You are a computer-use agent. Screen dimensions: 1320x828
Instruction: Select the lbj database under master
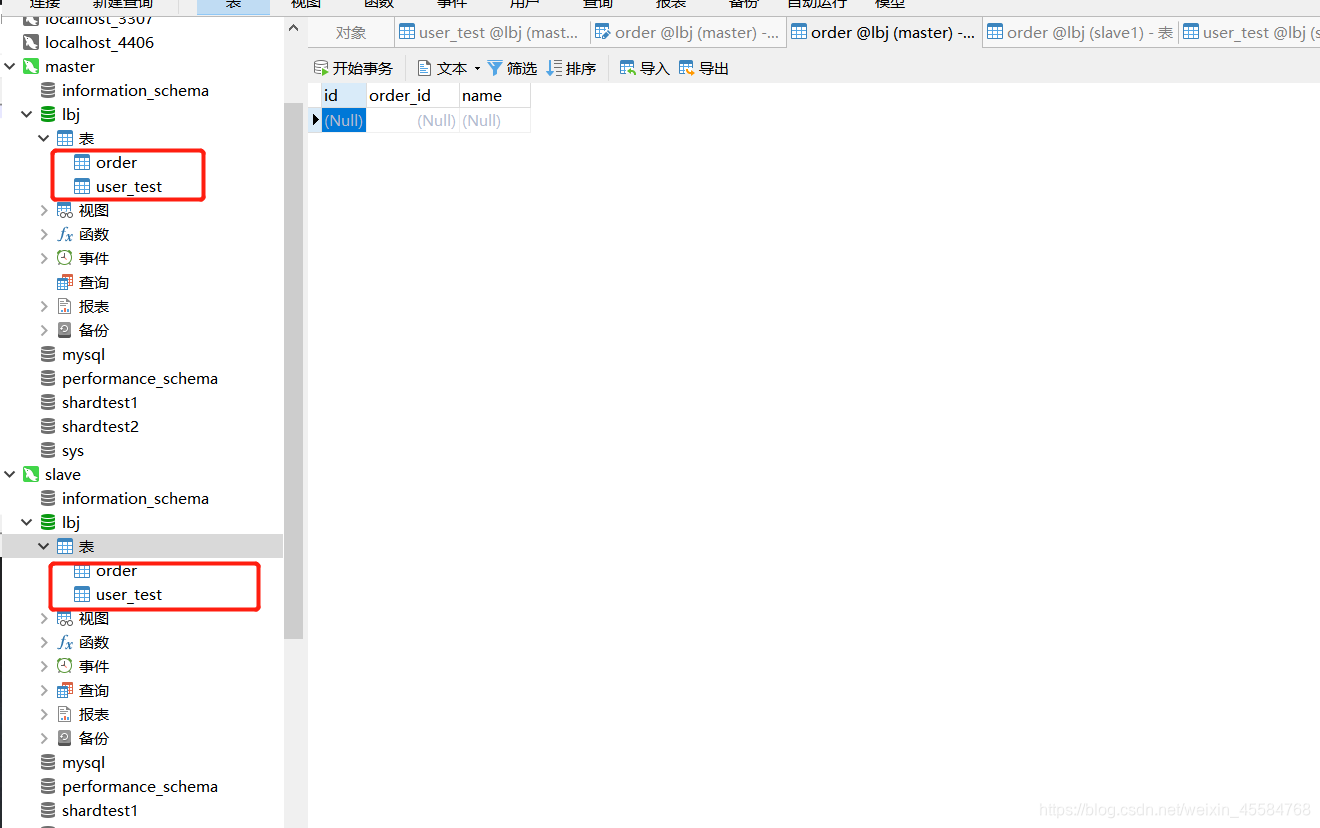(x=70, y=114)
